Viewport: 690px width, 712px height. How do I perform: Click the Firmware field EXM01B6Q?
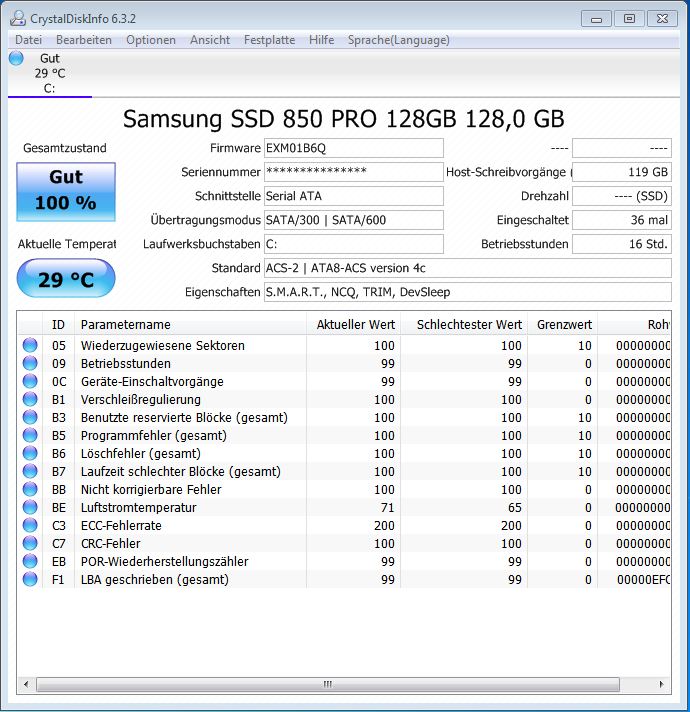tap(354, 148)
